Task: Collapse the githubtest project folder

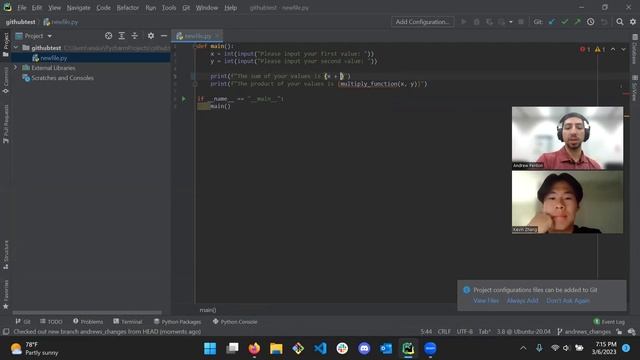Action: pyautogui.click(x=16, y=48)
